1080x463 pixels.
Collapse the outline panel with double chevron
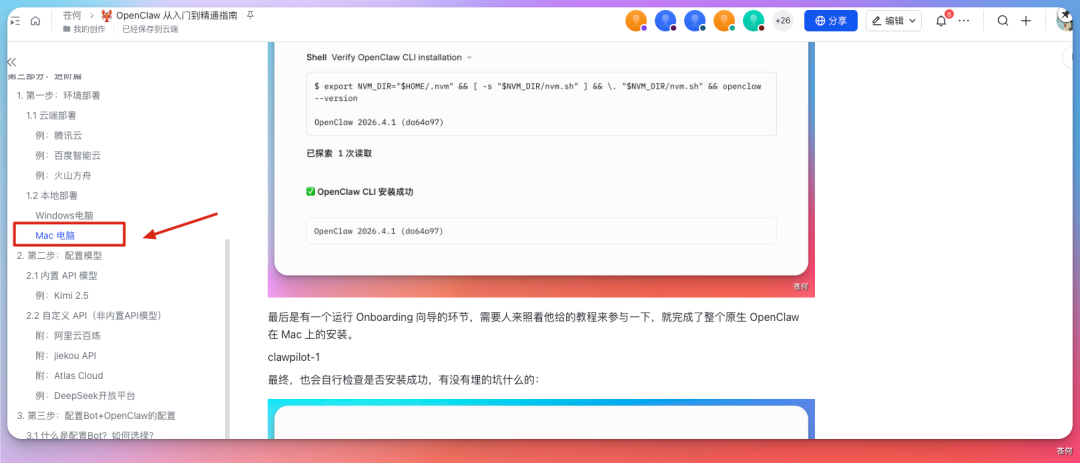click(12, 62)
